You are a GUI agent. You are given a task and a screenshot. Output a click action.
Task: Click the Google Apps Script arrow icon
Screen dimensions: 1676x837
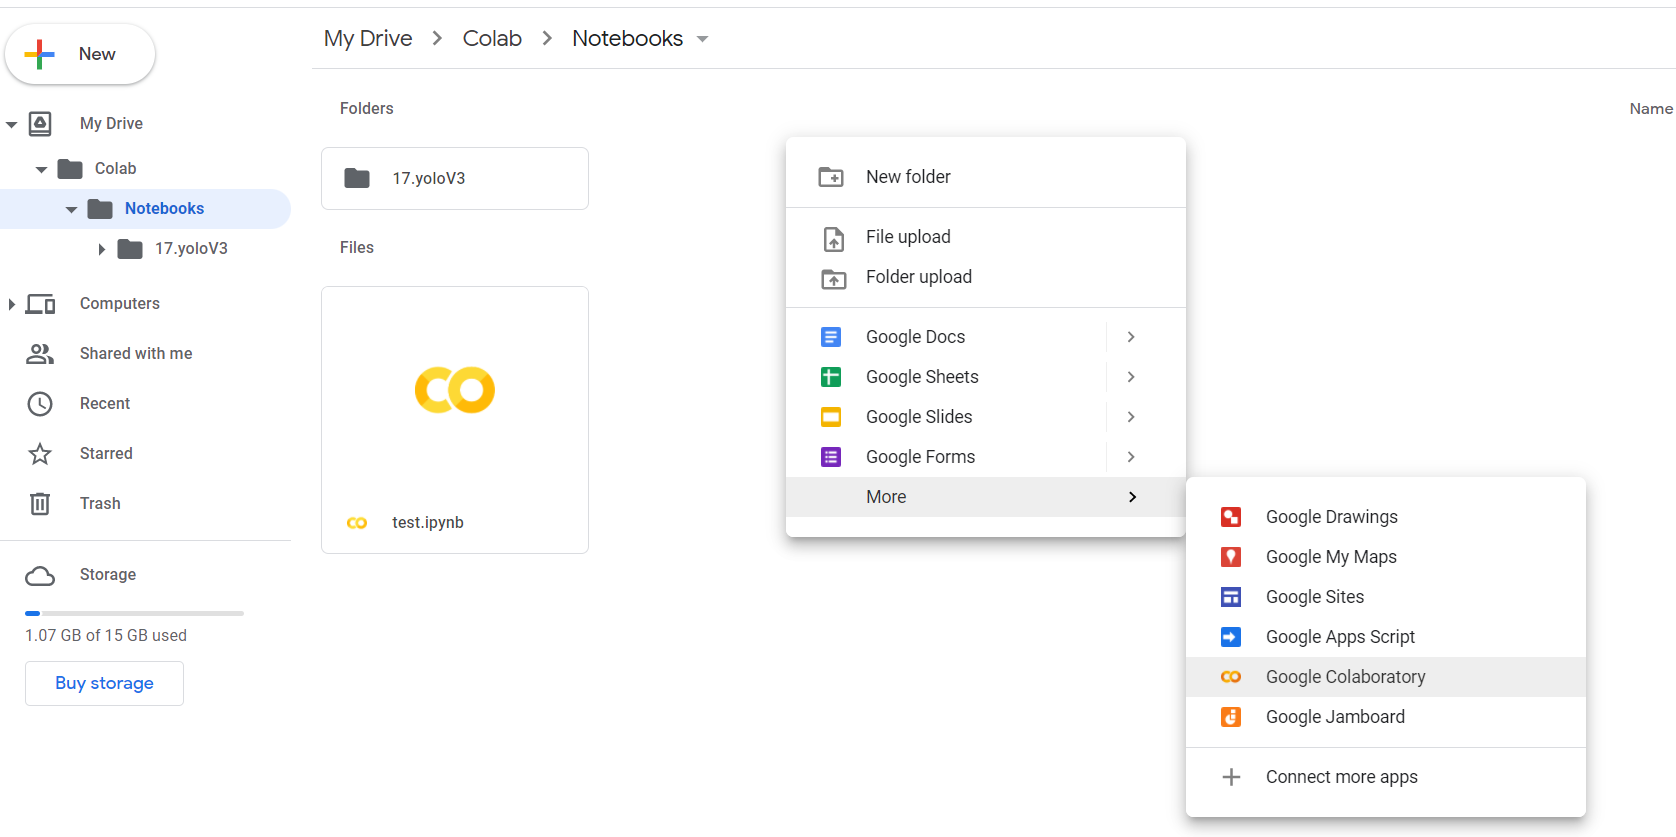[1231, 637]
